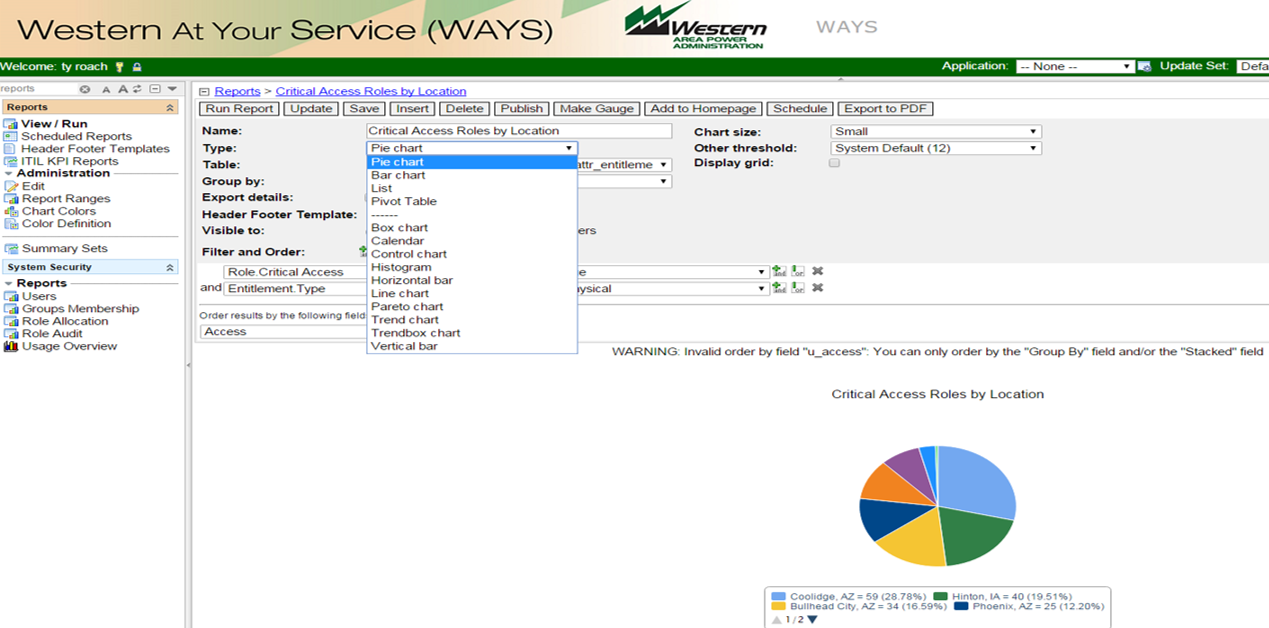Go to next legend page with down arrow

[x=812, y=619]
